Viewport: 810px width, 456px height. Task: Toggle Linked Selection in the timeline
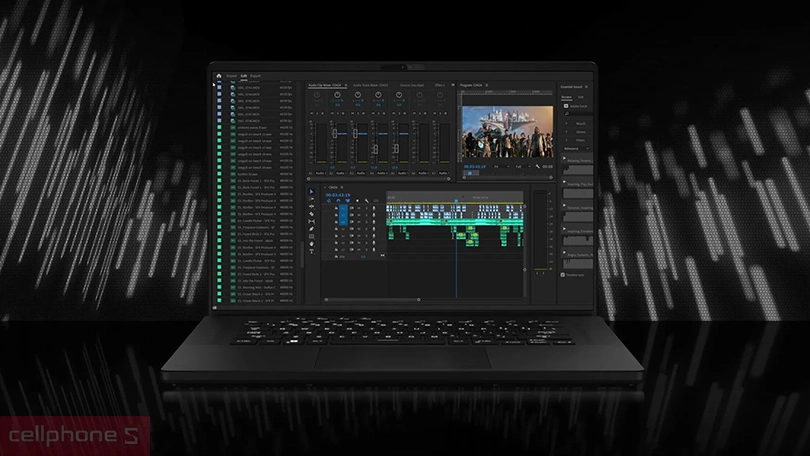coord(348,201)
